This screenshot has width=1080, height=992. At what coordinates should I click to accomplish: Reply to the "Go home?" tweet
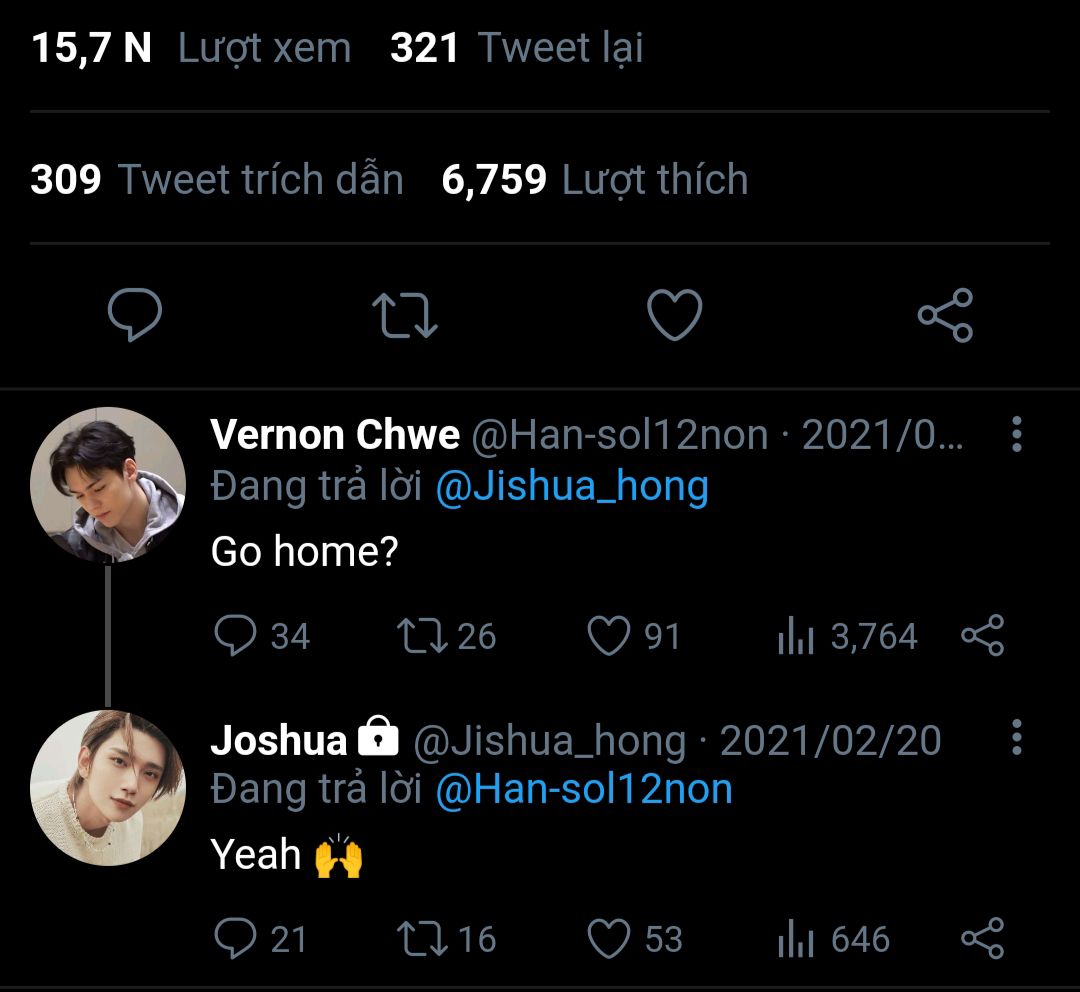pyautogui.click(x=236, y=637)
